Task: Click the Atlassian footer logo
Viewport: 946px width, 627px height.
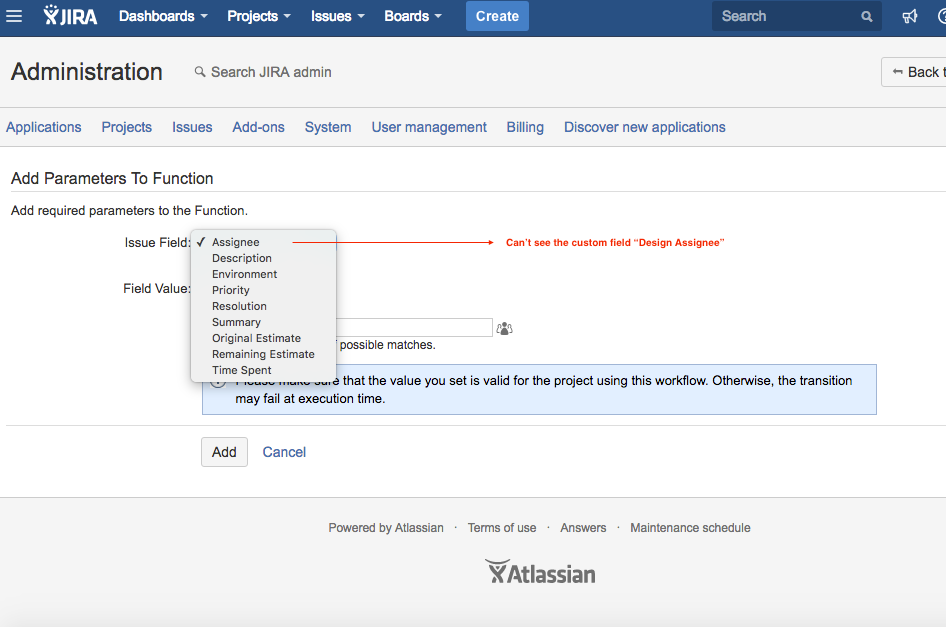Action: (540, 572)
